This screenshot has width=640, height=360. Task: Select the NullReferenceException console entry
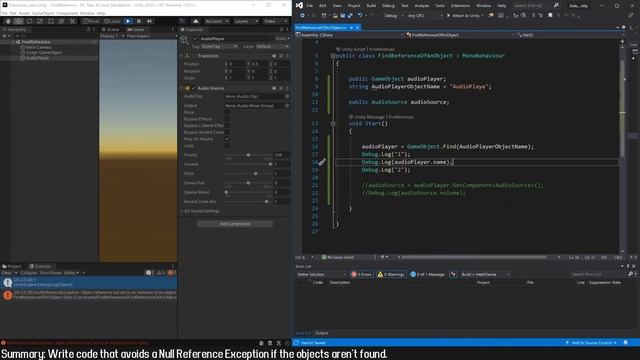click(x=89, y=295)
